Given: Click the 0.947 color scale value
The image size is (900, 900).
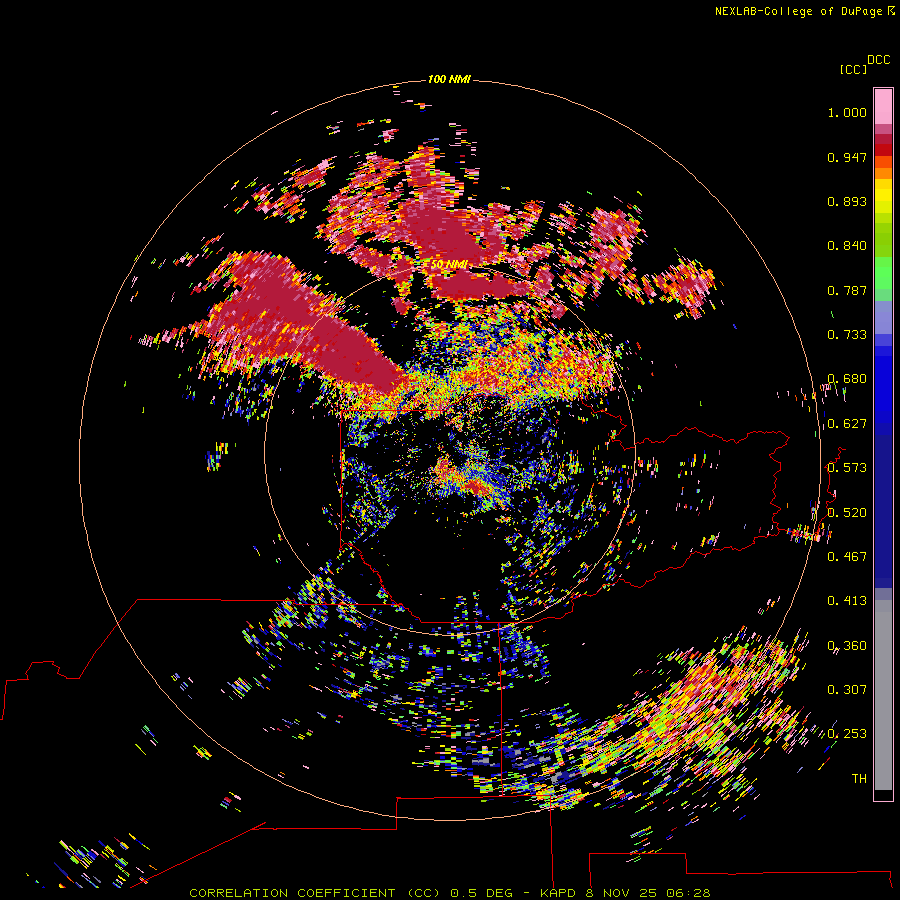Looking at the screenshot, I should tap(847, 157).
